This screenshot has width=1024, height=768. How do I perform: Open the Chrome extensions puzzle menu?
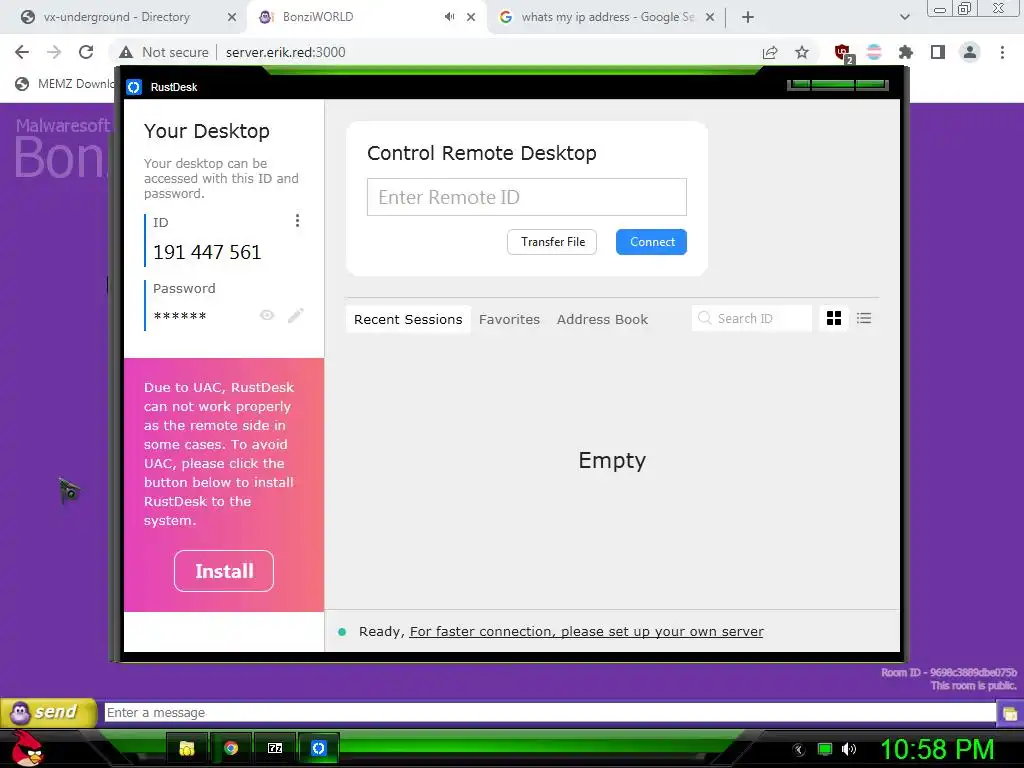click(x=906, y=52)
